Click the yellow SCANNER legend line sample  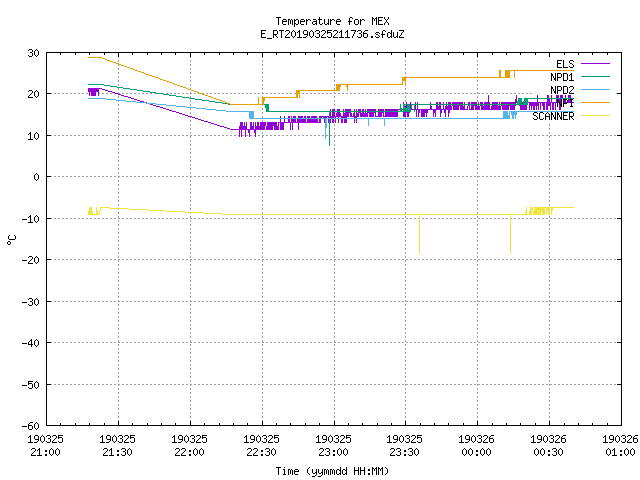coord(595,116)
